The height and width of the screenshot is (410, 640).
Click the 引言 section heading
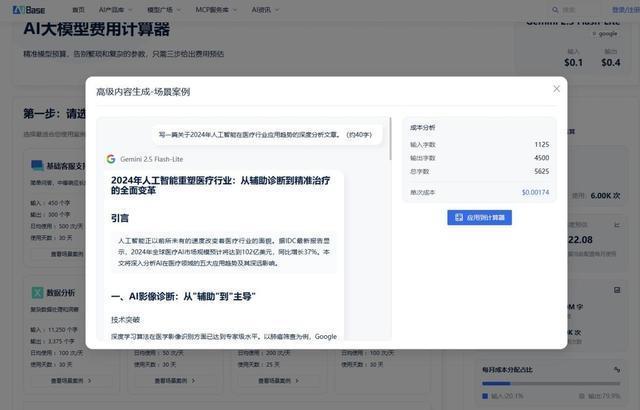point(120,218)
